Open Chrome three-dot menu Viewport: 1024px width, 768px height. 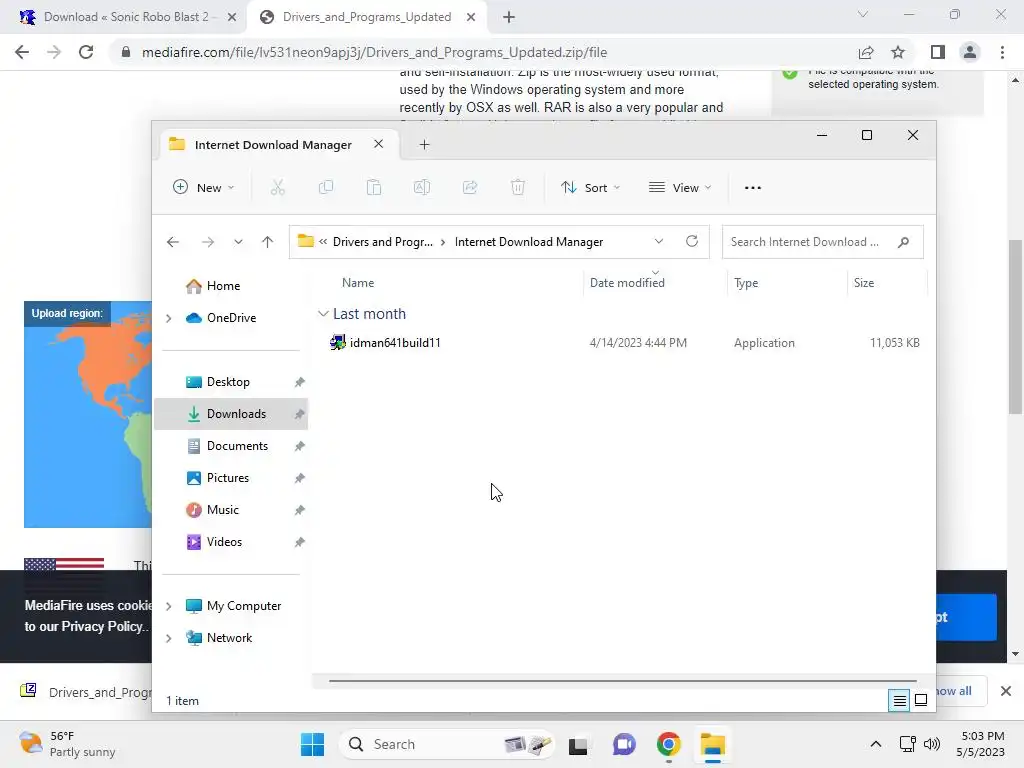pos(1002,52)
